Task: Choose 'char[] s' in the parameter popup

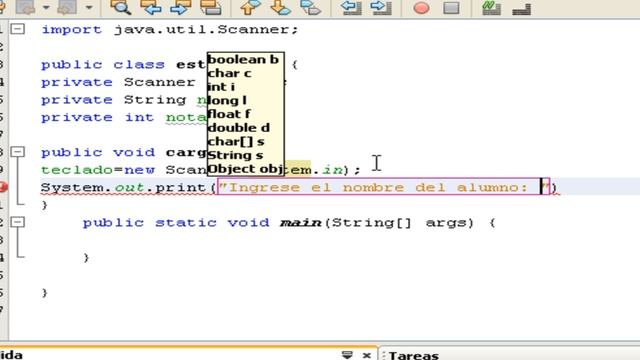Action: pos(236,141)
